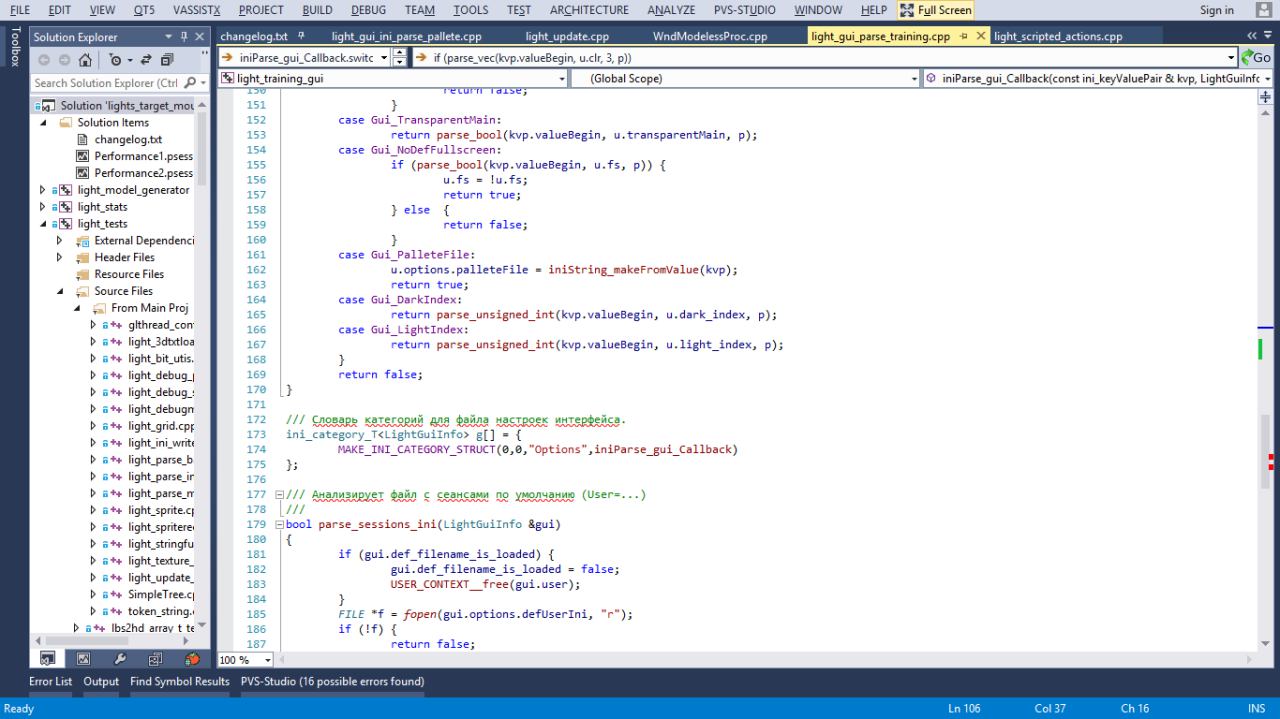The image size is (1280, 719).
Task: Expand the light_stats project
Action: (42, 207)
